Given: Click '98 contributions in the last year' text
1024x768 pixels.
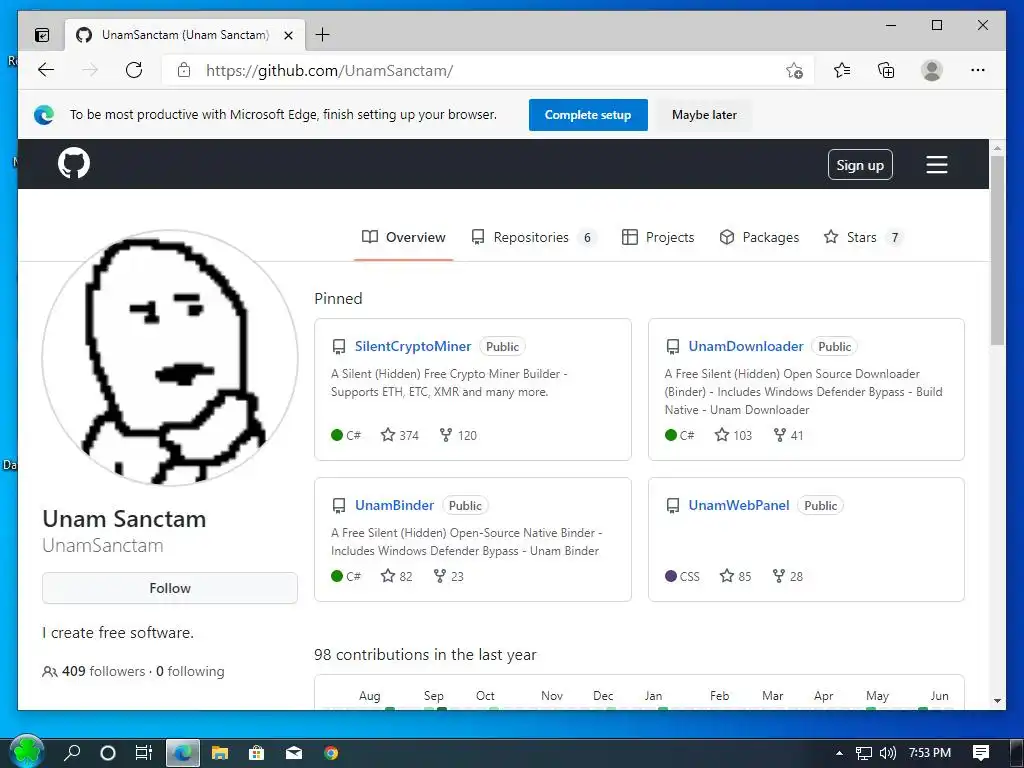Looking at the screenshot, I should [x=425, y=654].
